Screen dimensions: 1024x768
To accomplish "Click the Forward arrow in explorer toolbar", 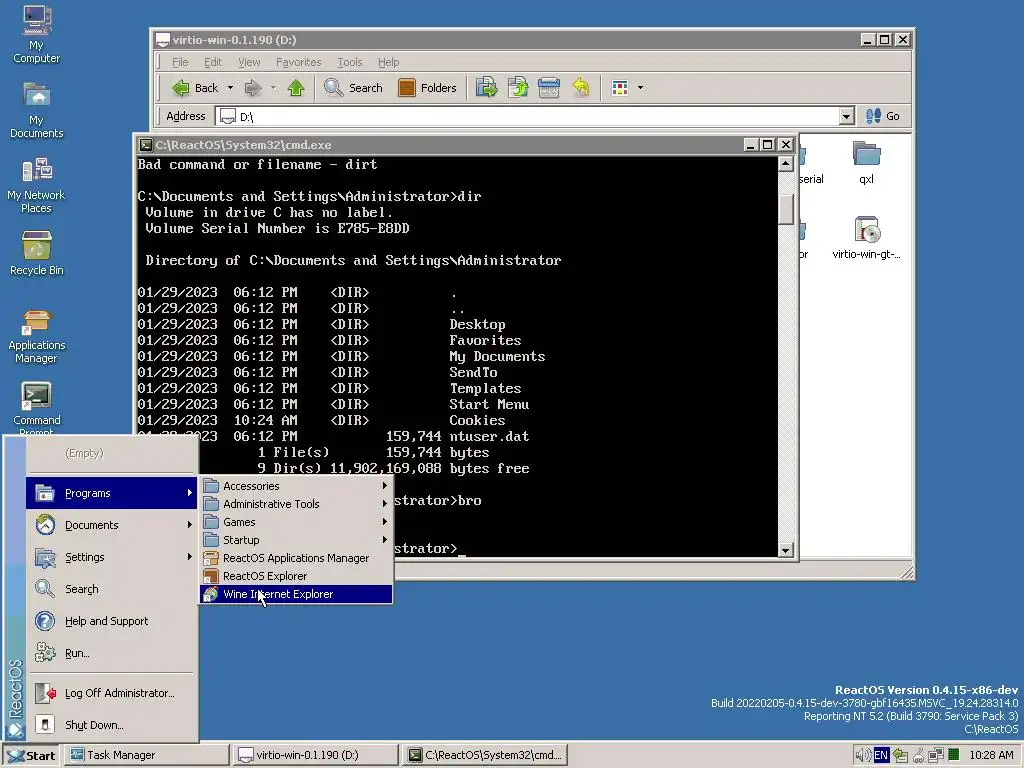I will click(253, 88).
